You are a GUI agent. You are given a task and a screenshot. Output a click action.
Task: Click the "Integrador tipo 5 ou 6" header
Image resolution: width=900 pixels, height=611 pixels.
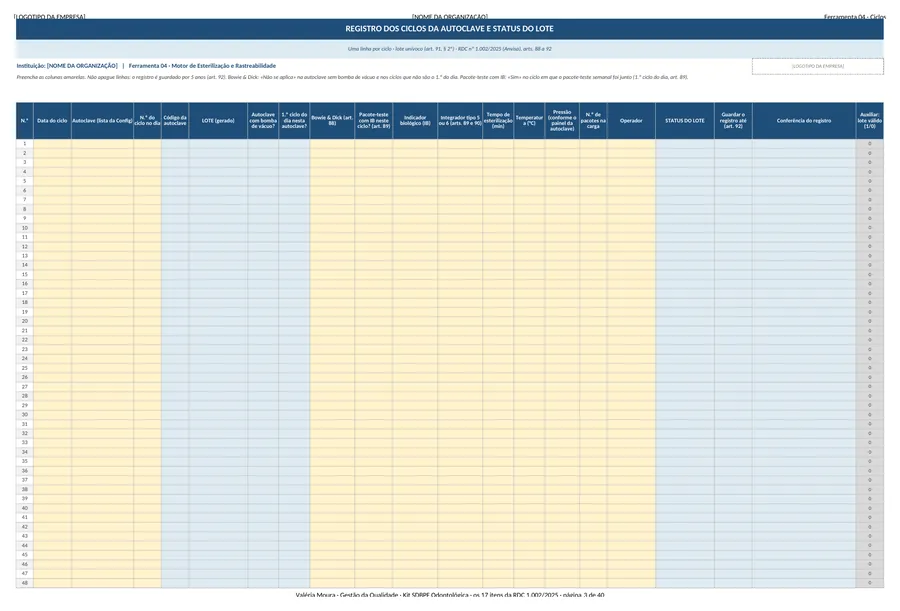pos(460,121)
